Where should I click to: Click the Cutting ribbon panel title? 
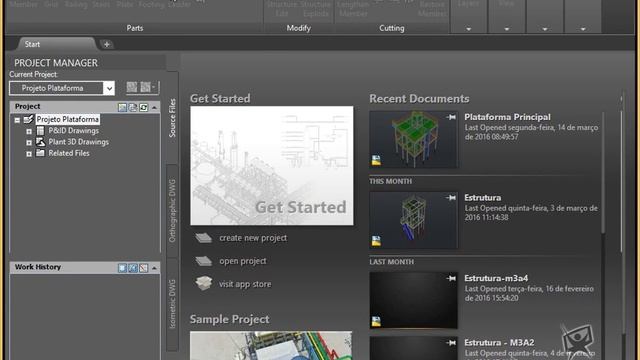pos(392,28)
